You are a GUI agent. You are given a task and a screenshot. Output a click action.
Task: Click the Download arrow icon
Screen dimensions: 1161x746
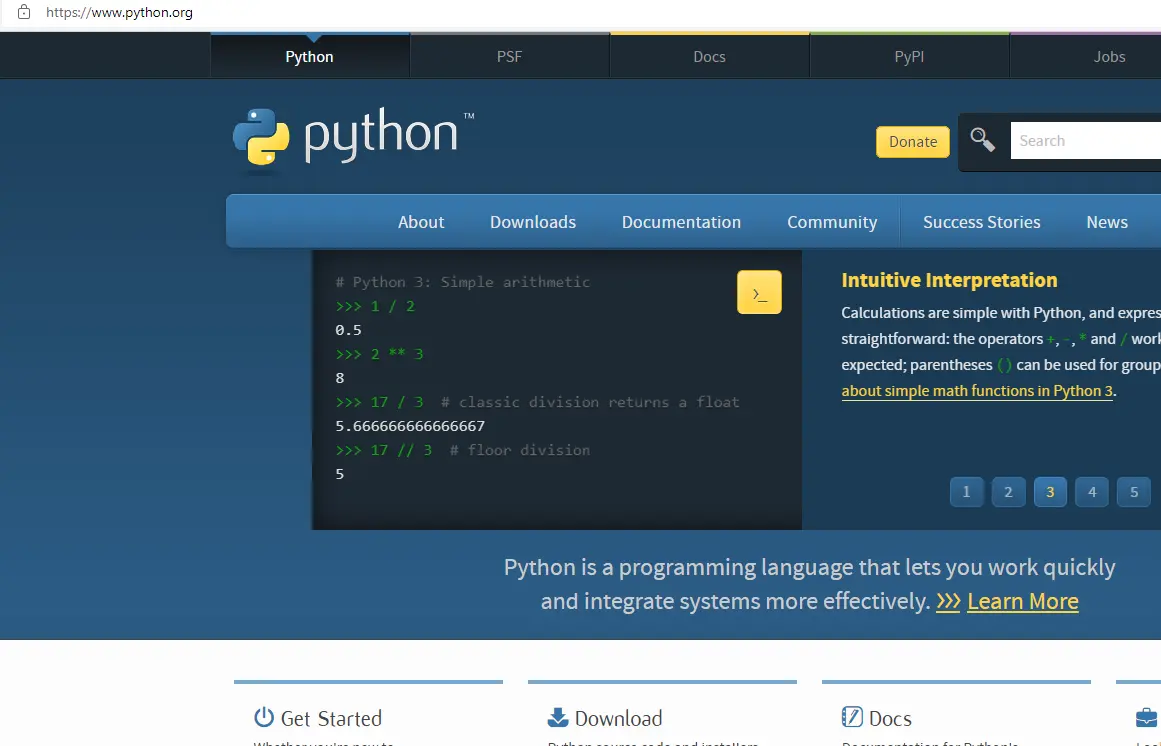(558, 717)
